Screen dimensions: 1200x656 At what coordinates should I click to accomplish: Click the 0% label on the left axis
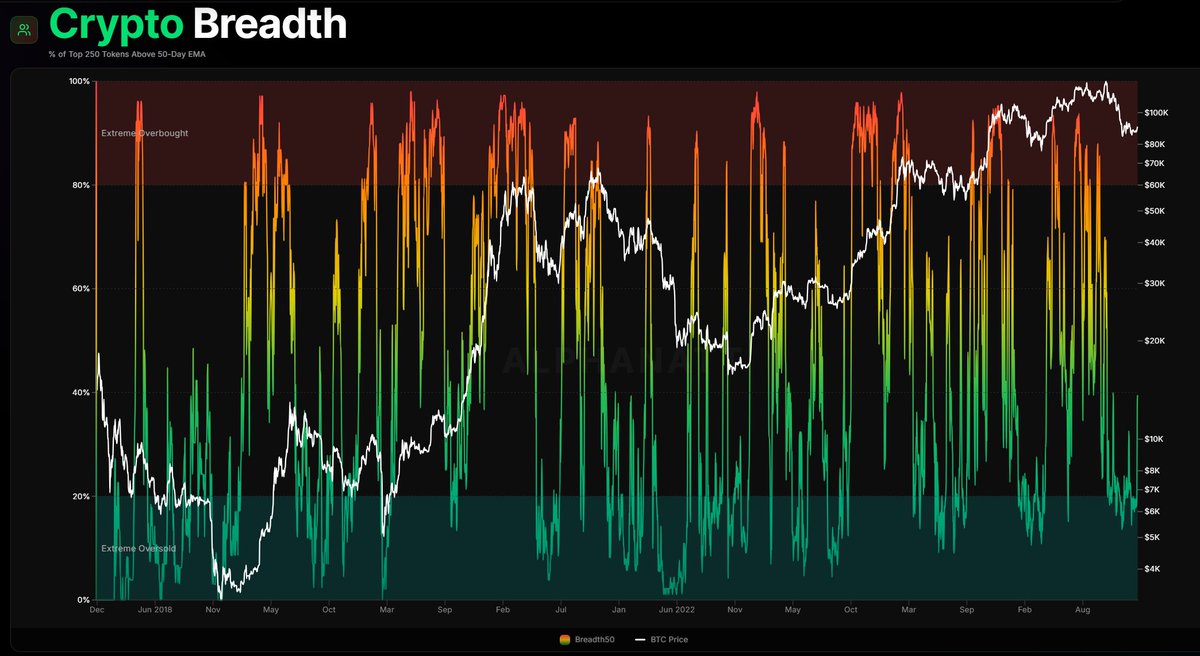83,600
